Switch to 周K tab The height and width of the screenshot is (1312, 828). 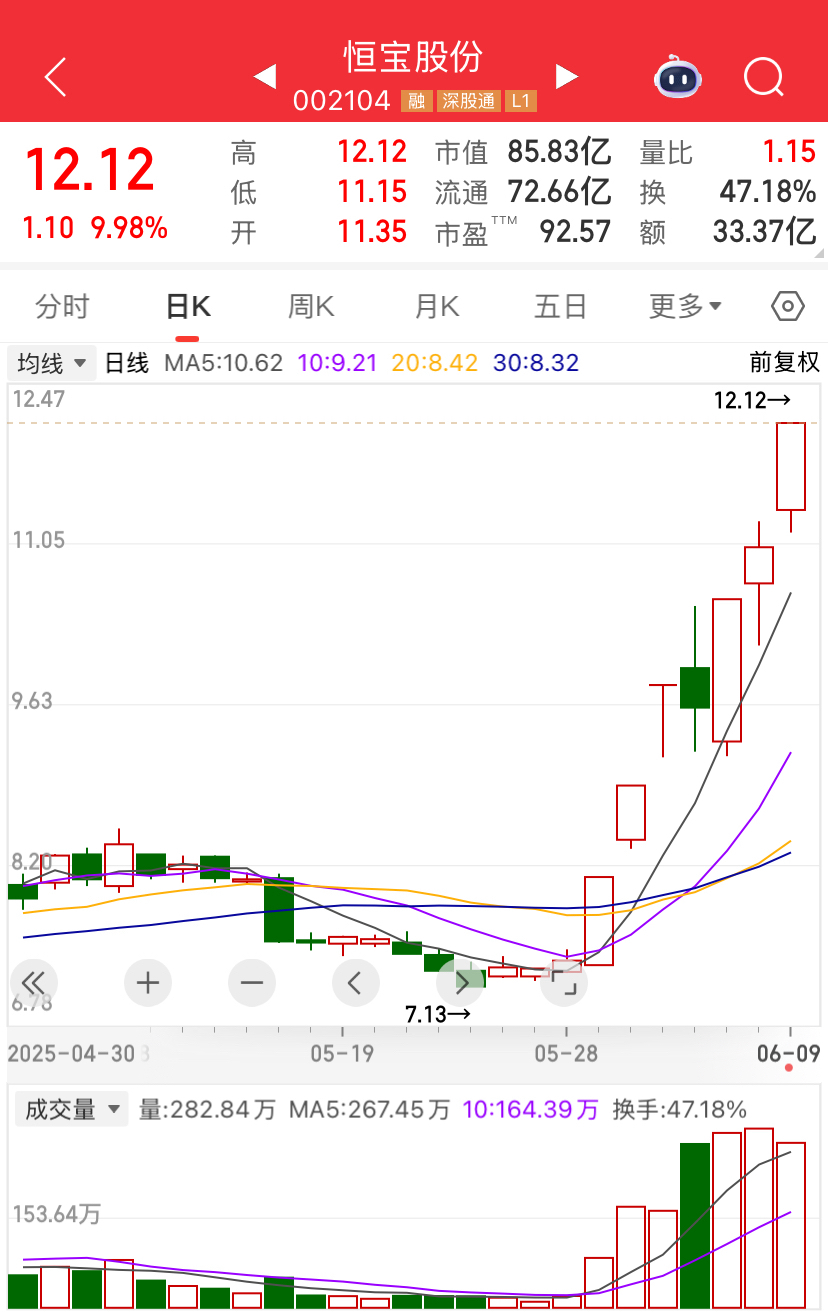tap(311, 306)
